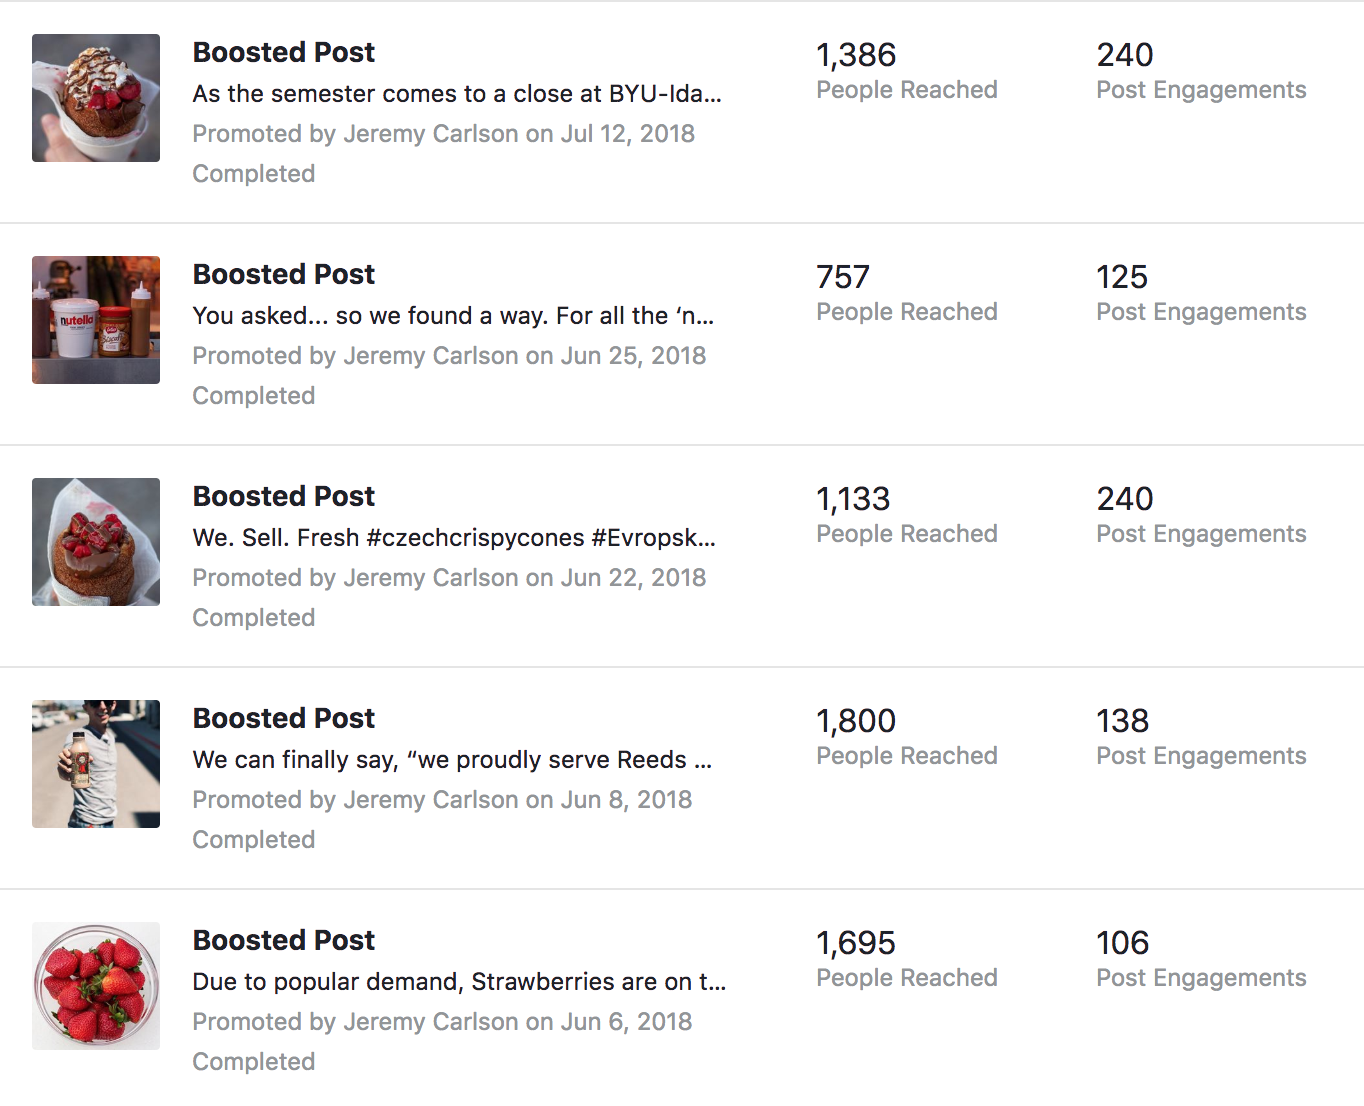Image resolution: width=1364 pixels, height=1106 pixels.
Task: Open the pastry cone thumbnail from Jul 12
Action: tap(96, 98)
